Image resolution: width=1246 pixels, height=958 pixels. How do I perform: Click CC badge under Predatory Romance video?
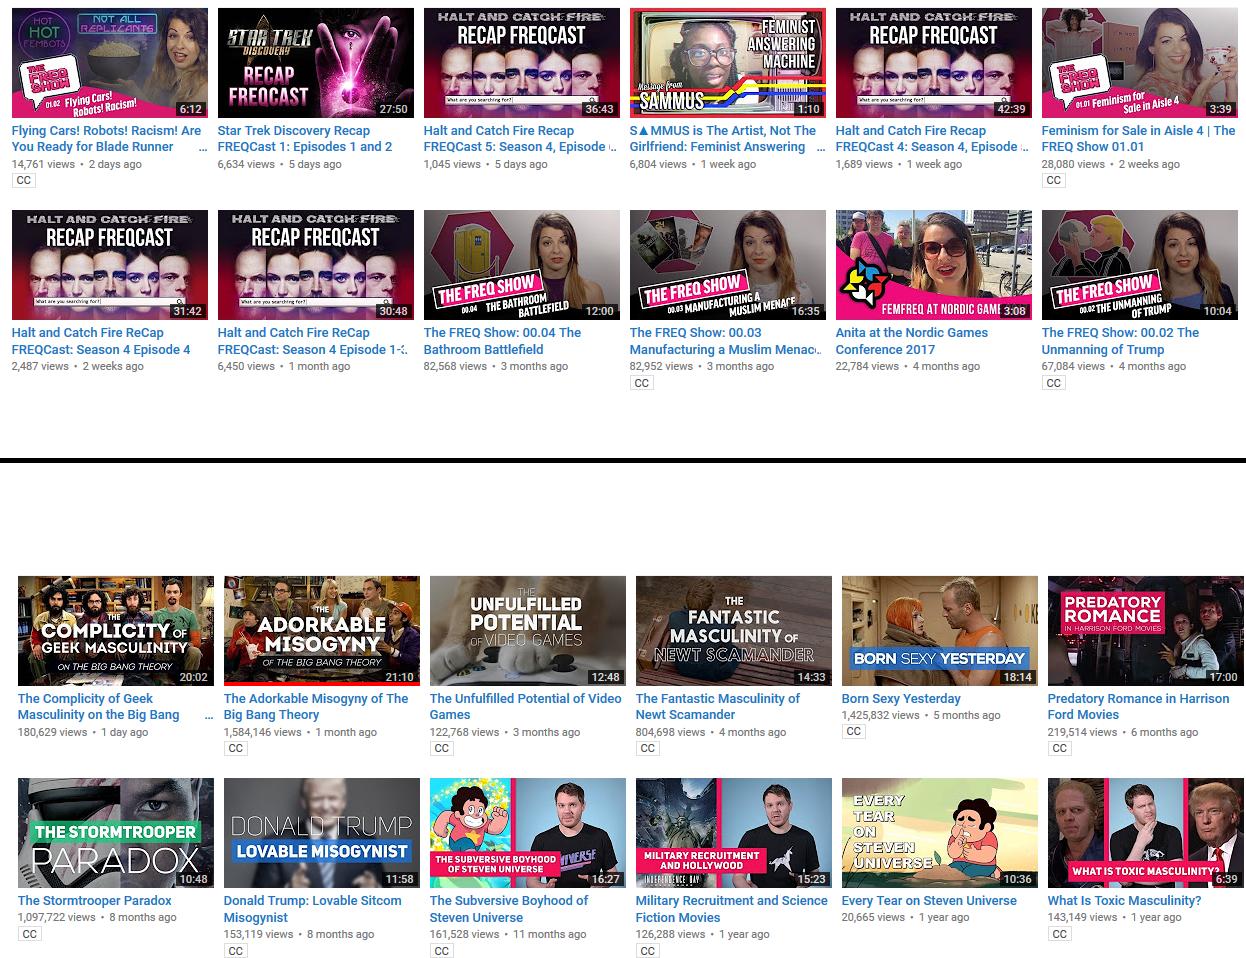coord(1060,748)
